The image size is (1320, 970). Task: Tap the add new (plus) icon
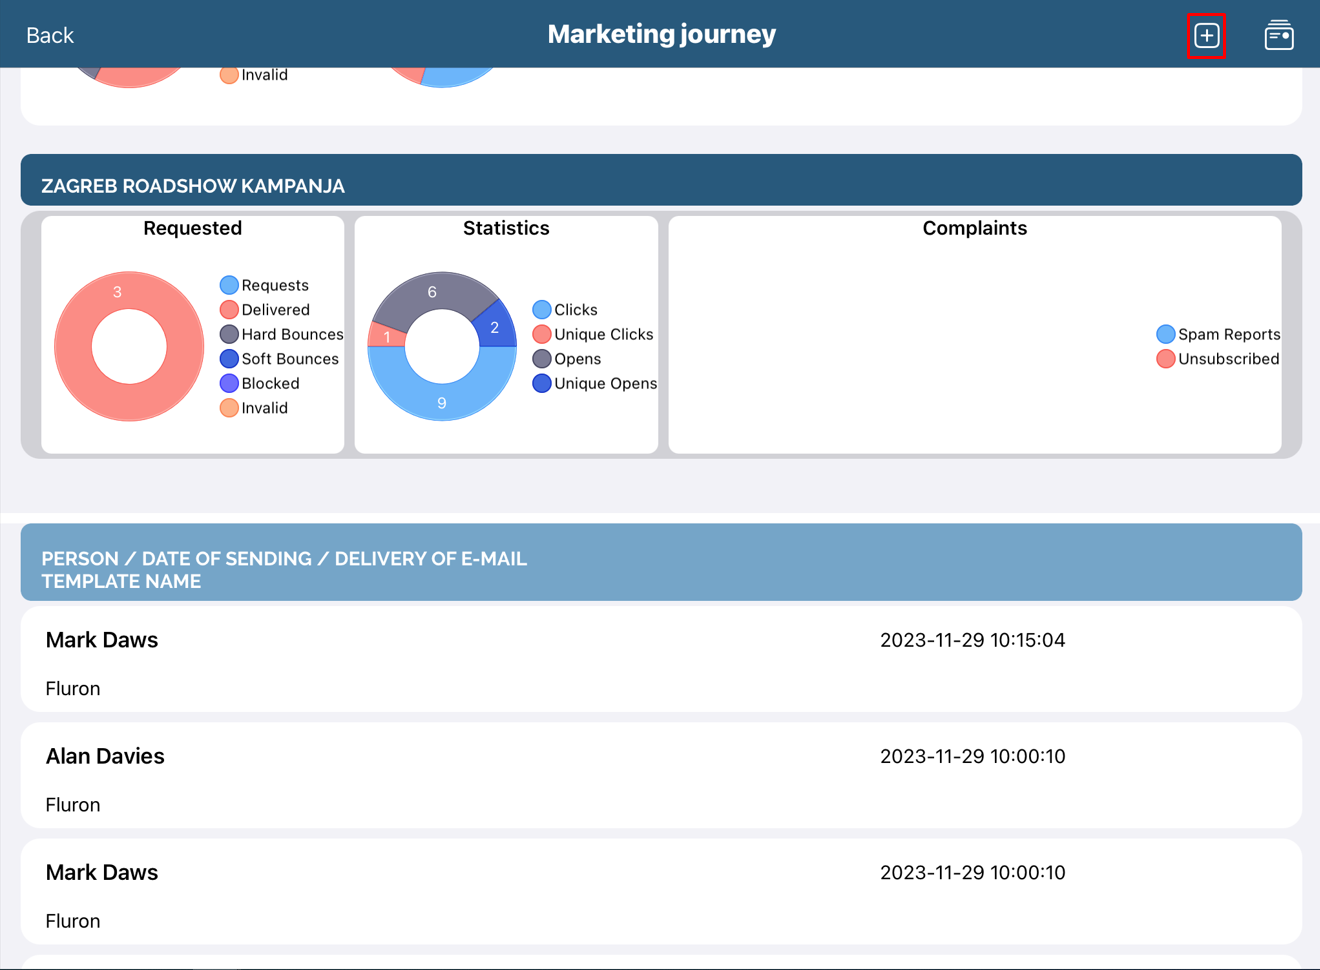pos(1206,36)
